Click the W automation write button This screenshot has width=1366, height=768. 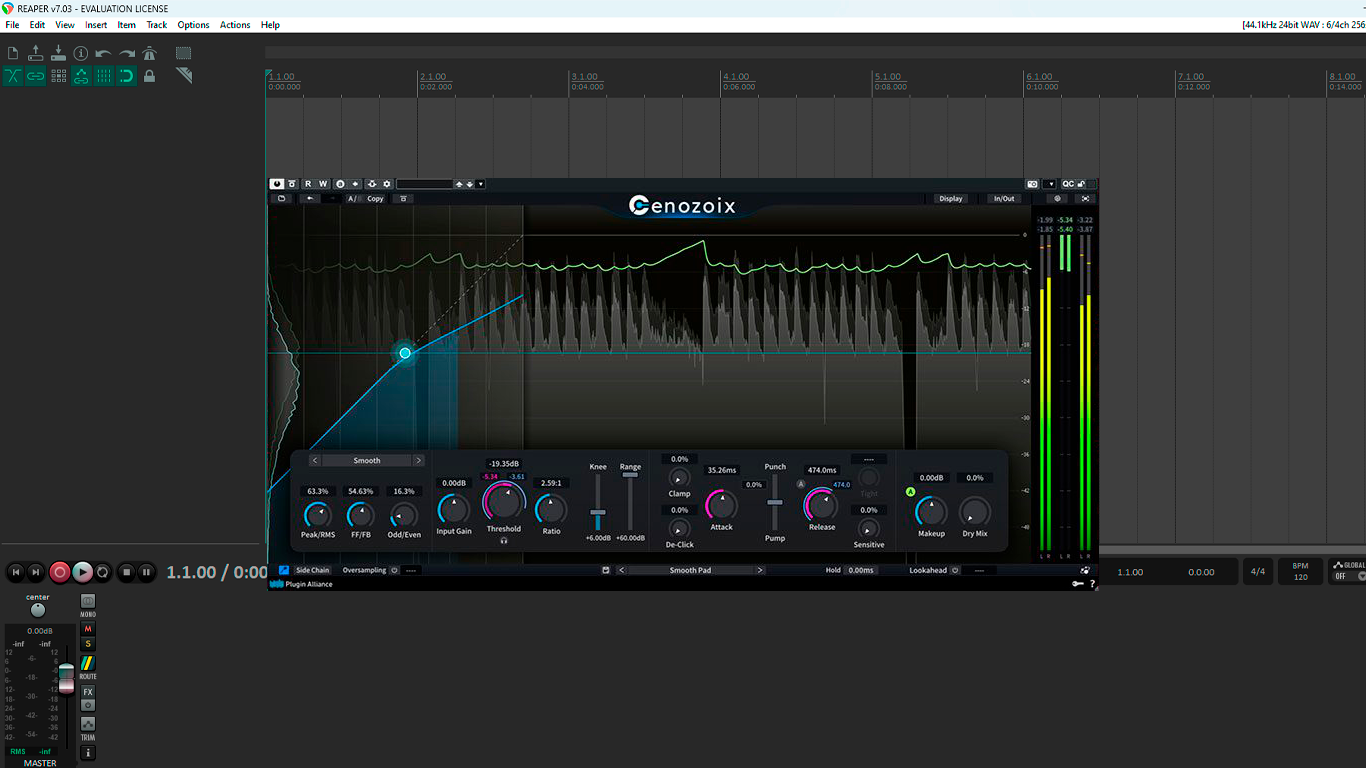323,184
